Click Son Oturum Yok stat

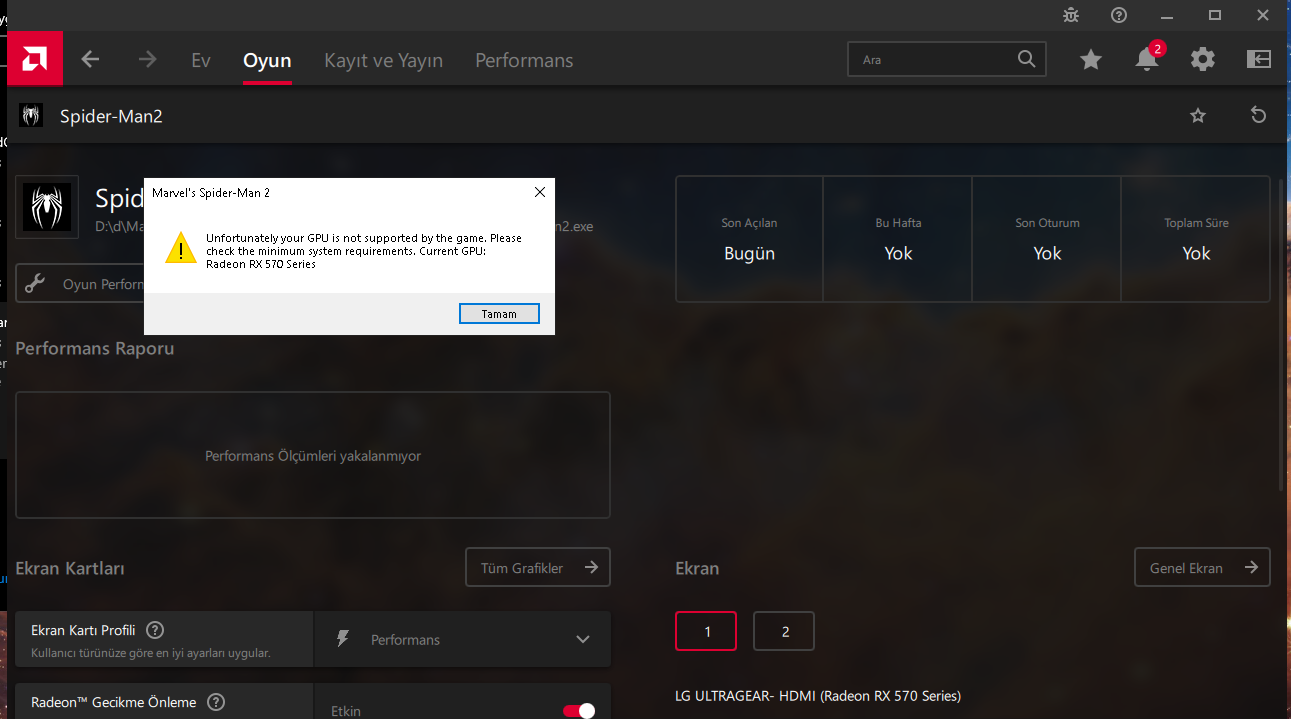click(1047, 240)
